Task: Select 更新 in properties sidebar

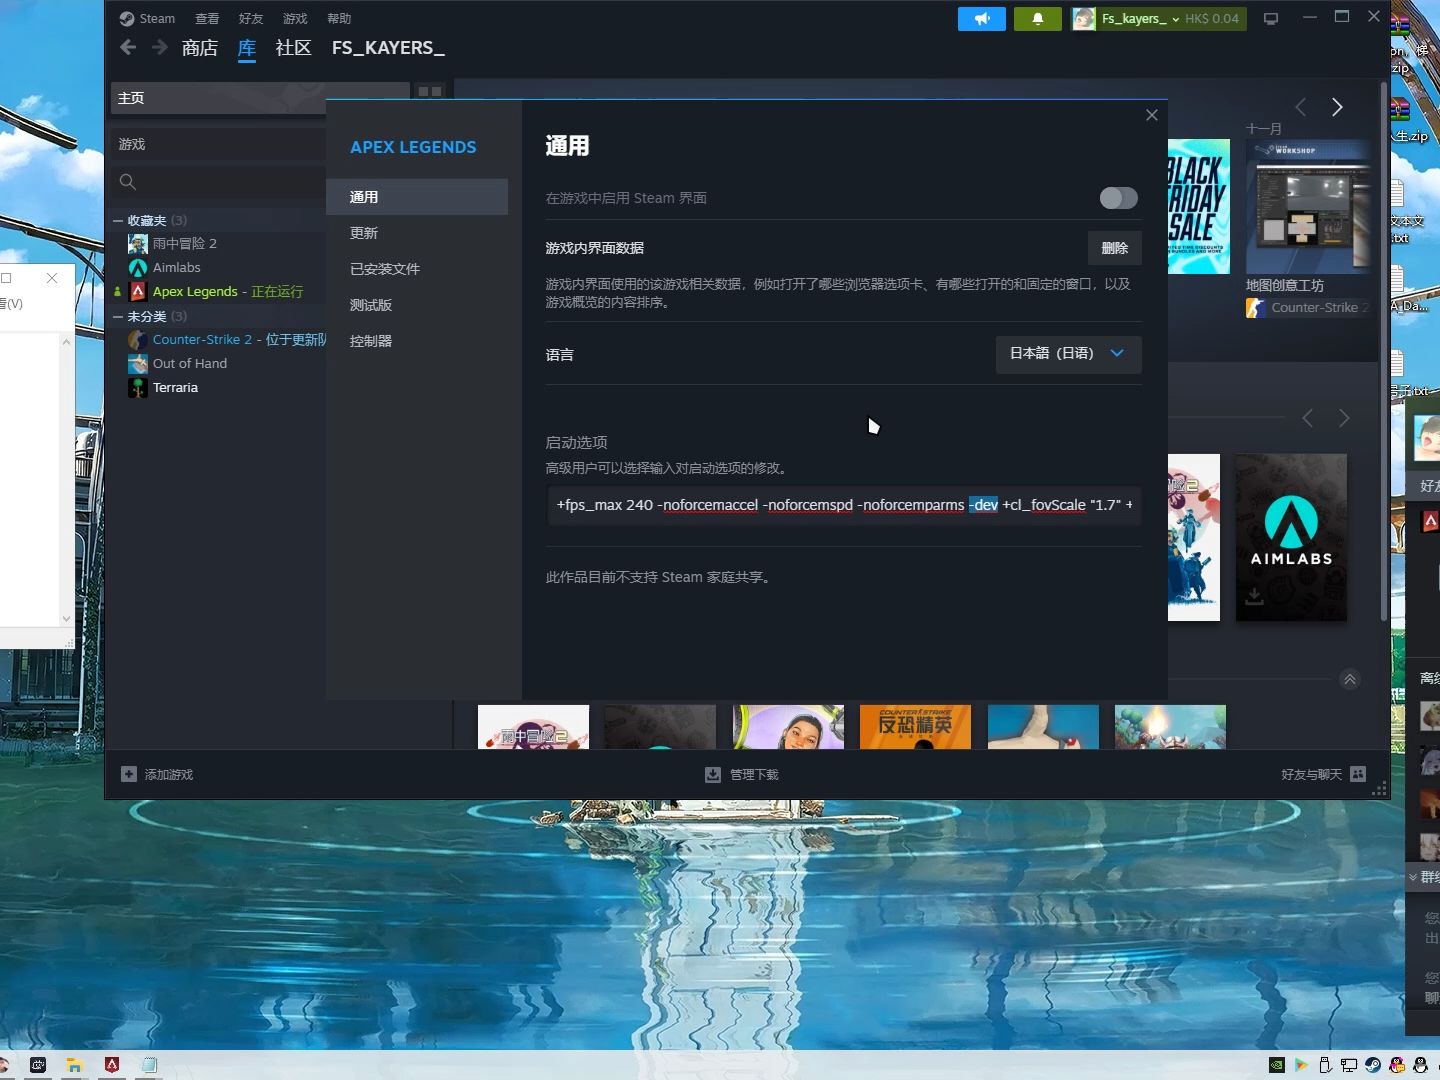Action: [417, 233]
